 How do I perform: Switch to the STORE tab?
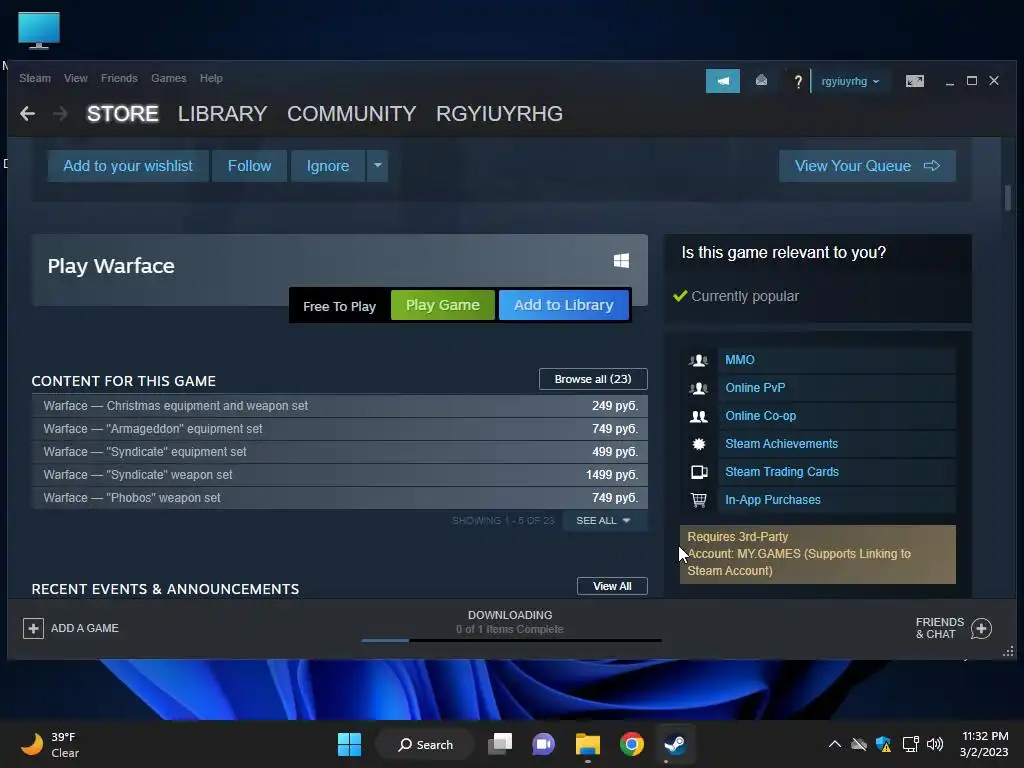(123, 114)
